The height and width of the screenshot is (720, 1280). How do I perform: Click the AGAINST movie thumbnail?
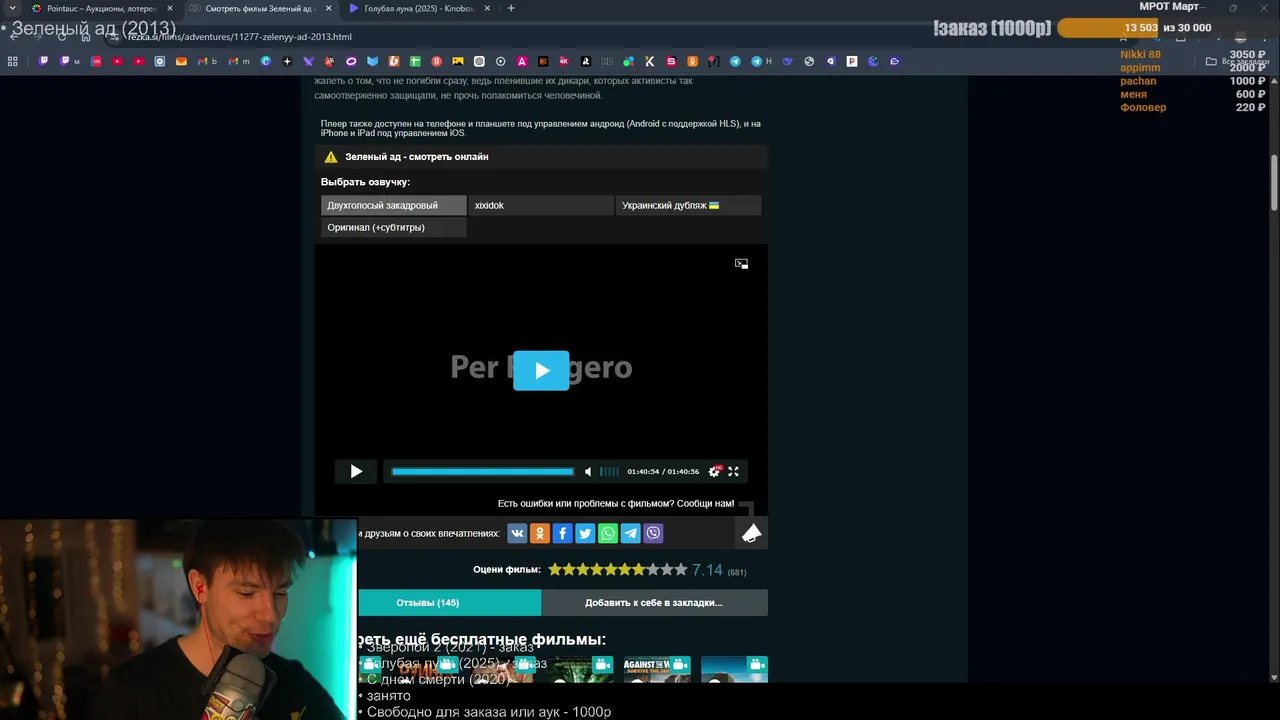(657, 669)
